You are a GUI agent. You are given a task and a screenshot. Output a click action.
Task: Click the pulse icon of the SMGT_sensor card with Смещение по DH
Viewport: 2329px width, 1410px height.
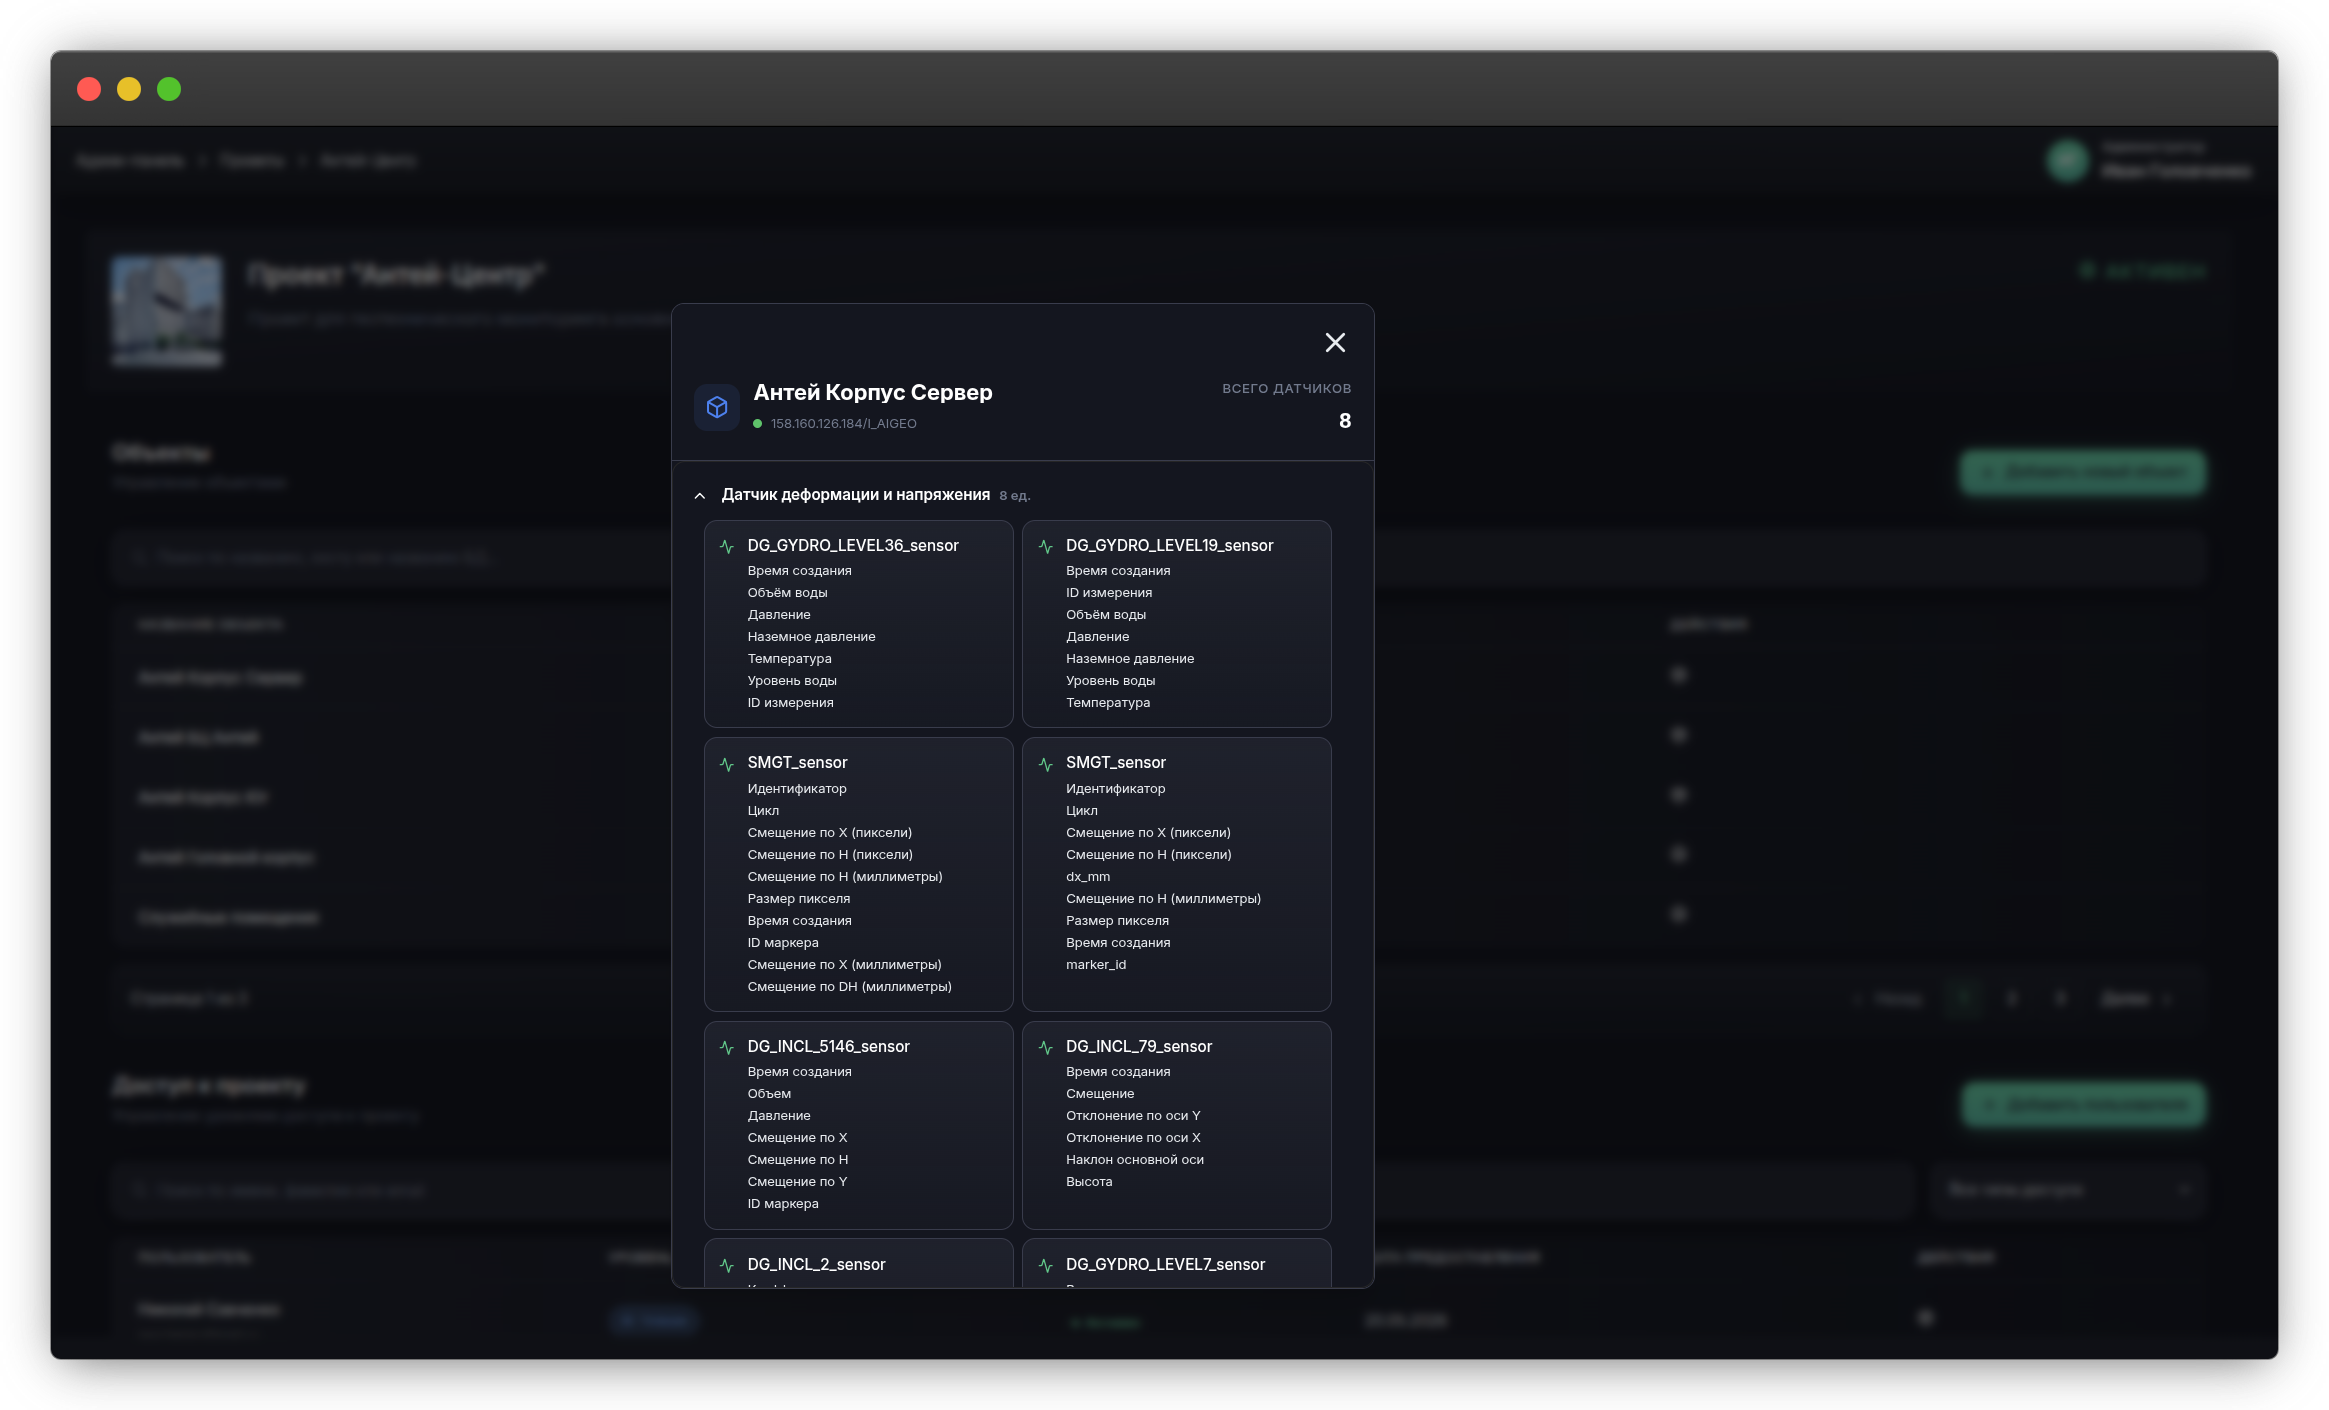tap(727, 764)
